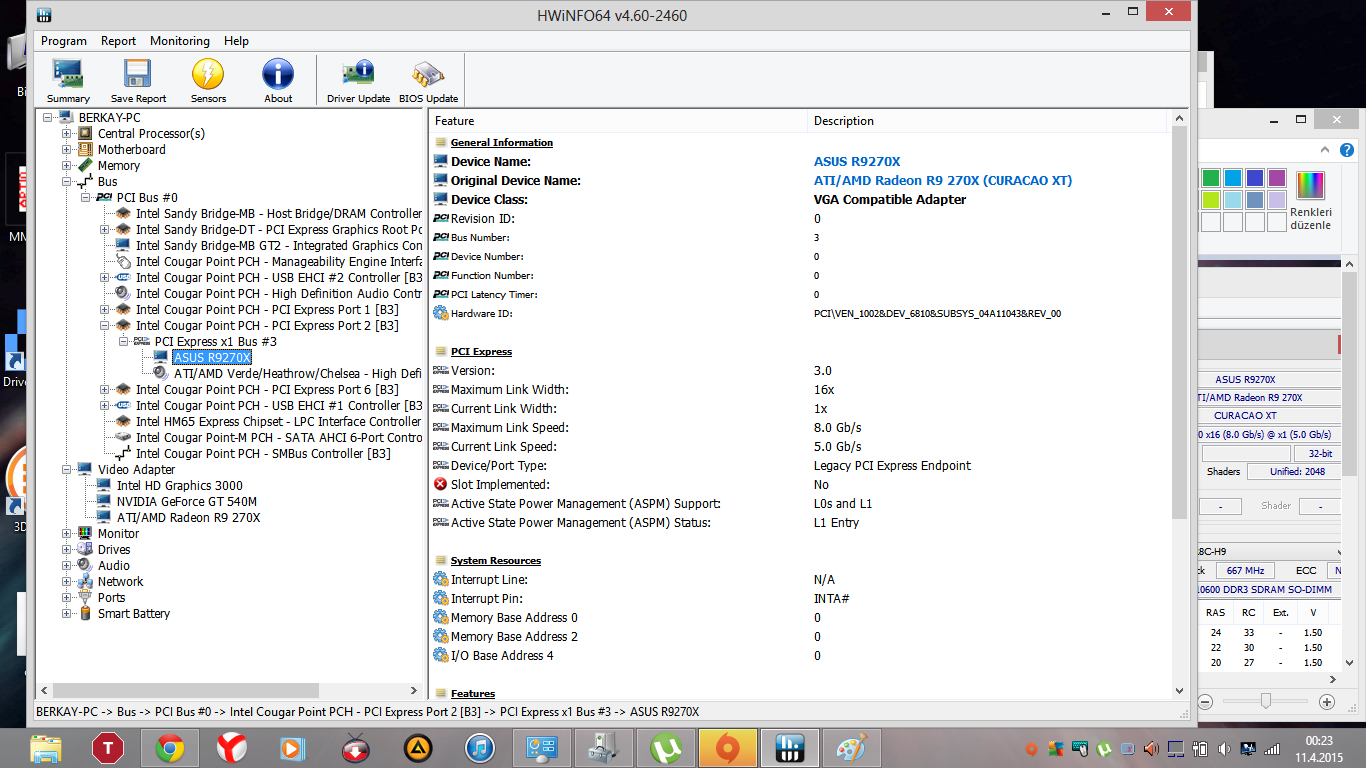
Task: Click the Paint help question icon
Action: (1347, 150)
